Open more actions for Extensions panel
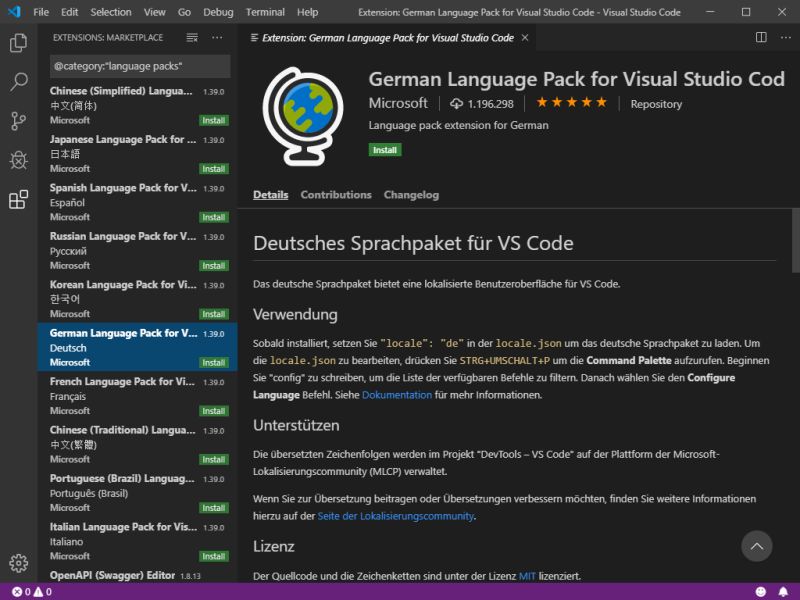800x600 pixels. (x=216, y=38)
